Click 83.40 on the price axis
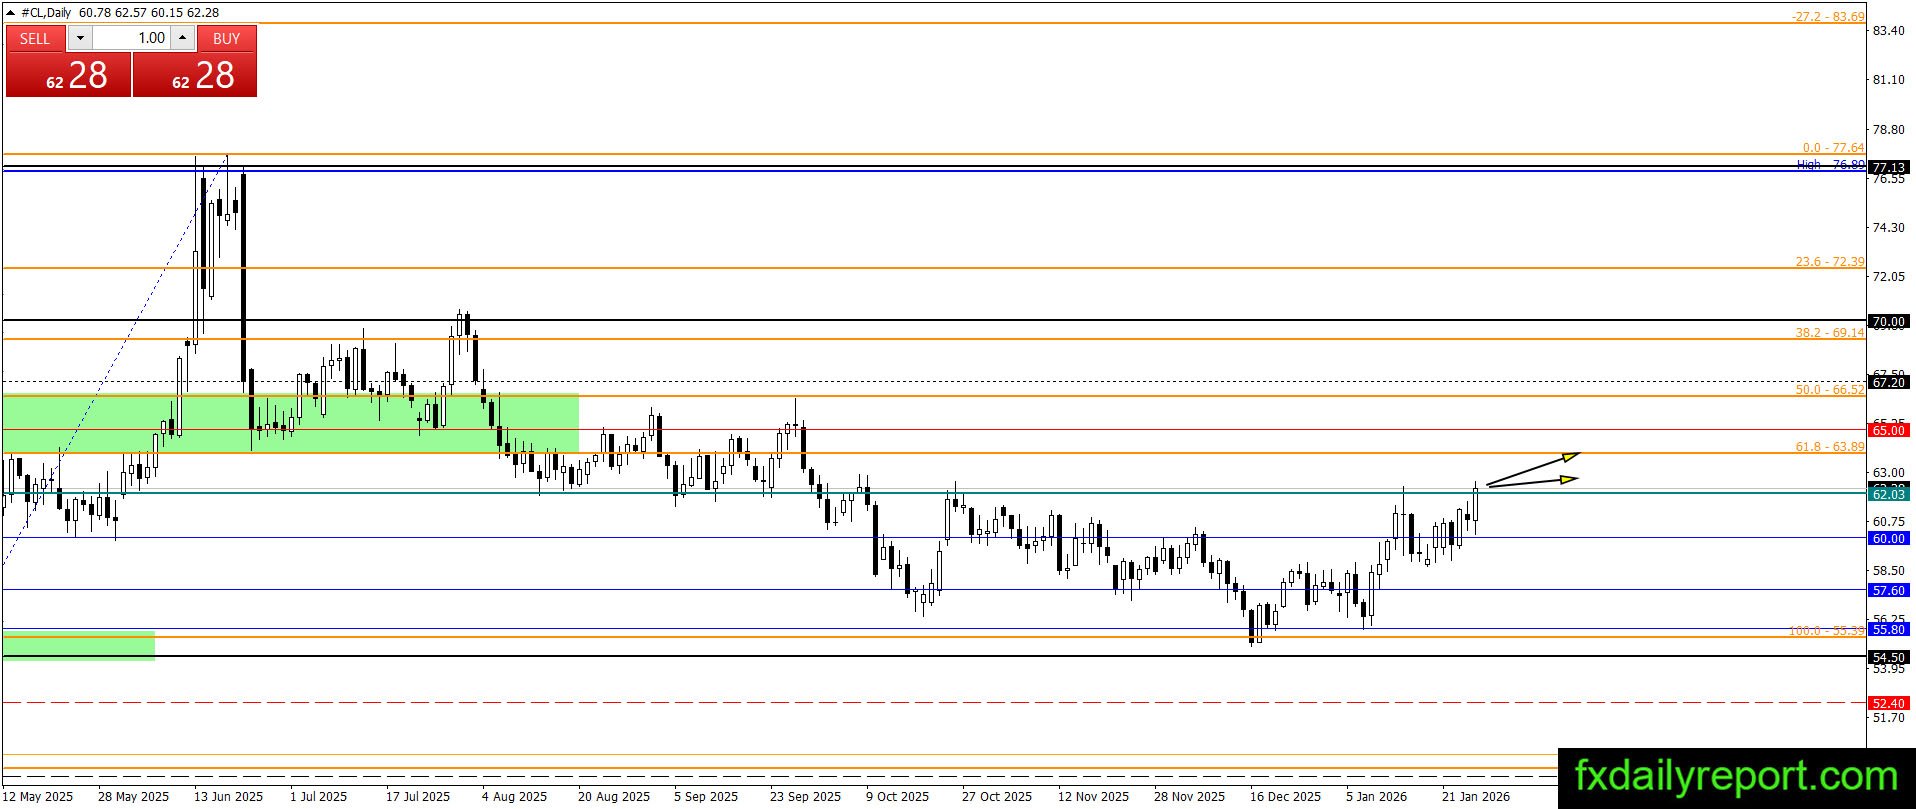 [1888, 31]
